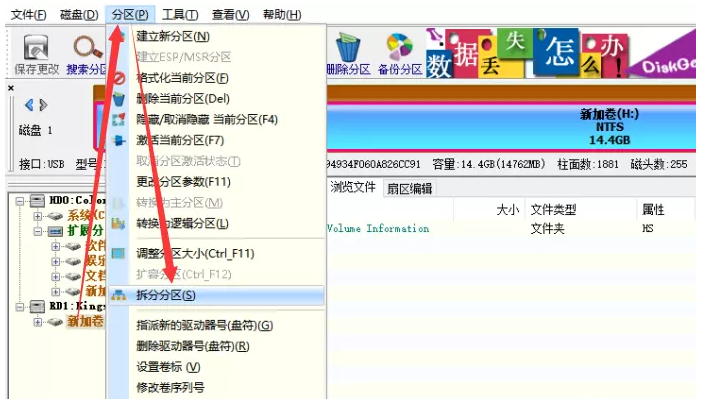Image resolution: width=713 pixels, height=399 pixels.
Task: Select the HD0 disk tree item
Action: [x=77, y=201]
